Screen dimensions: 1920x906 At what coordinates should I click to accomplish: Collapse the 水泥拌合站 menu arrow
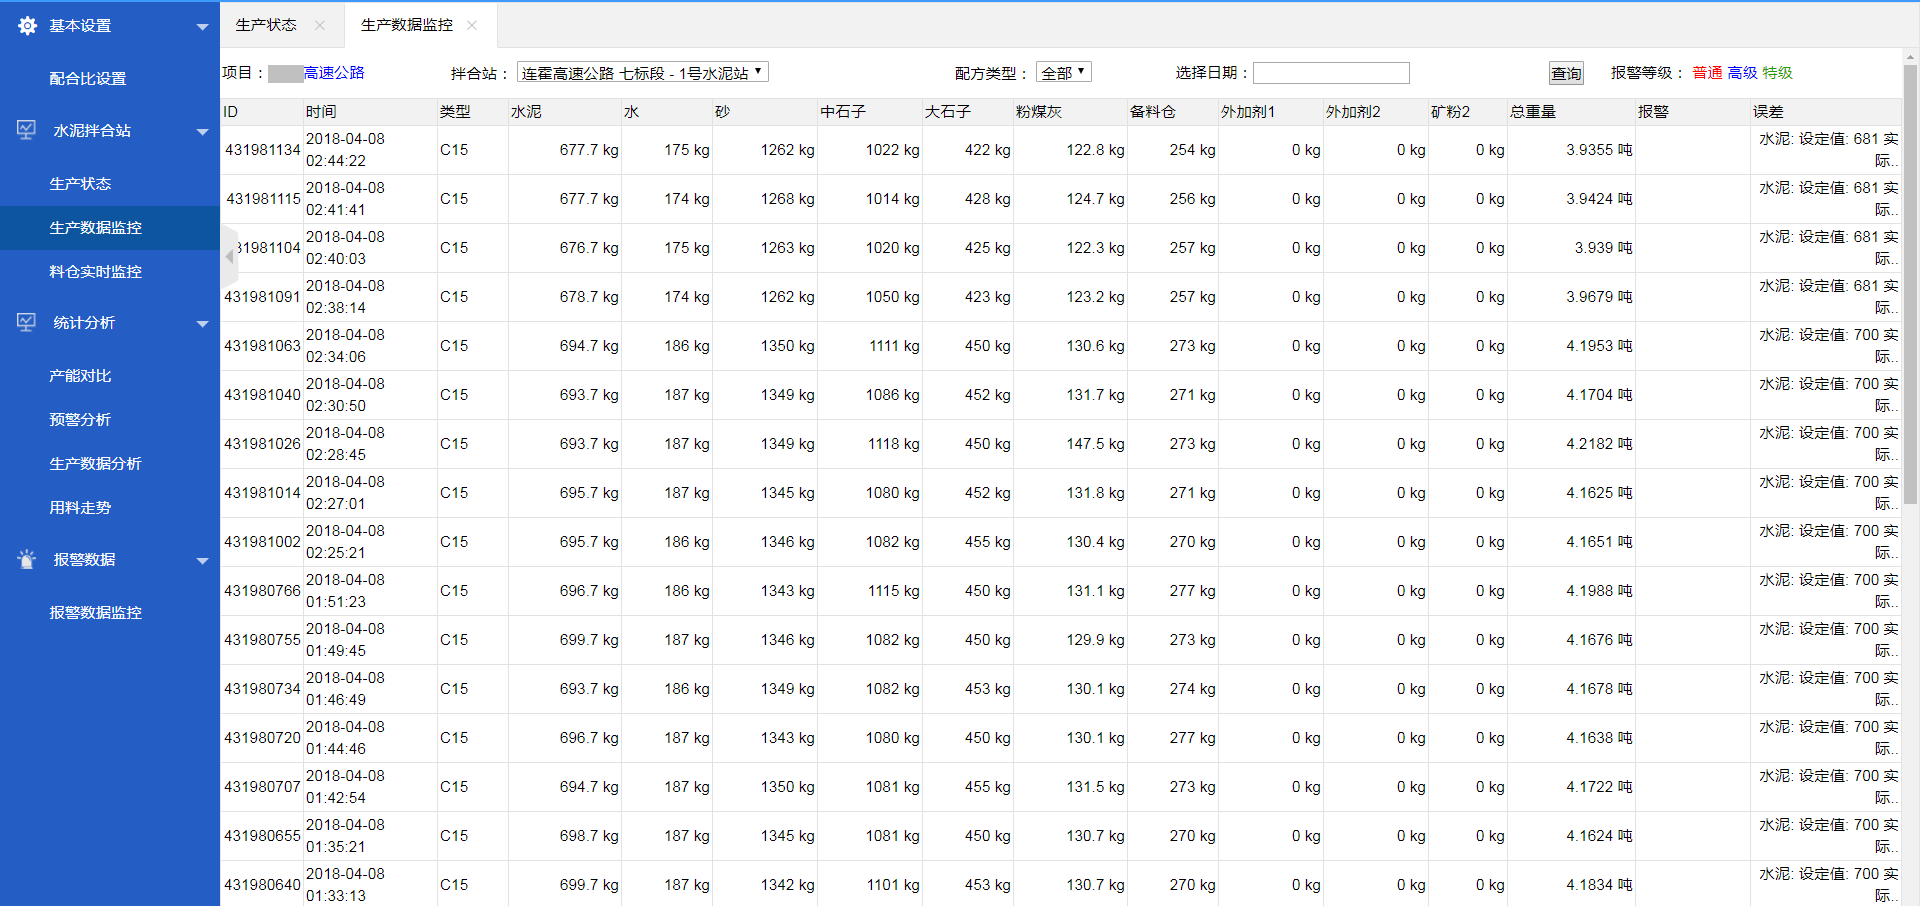(x=202, y=132)
